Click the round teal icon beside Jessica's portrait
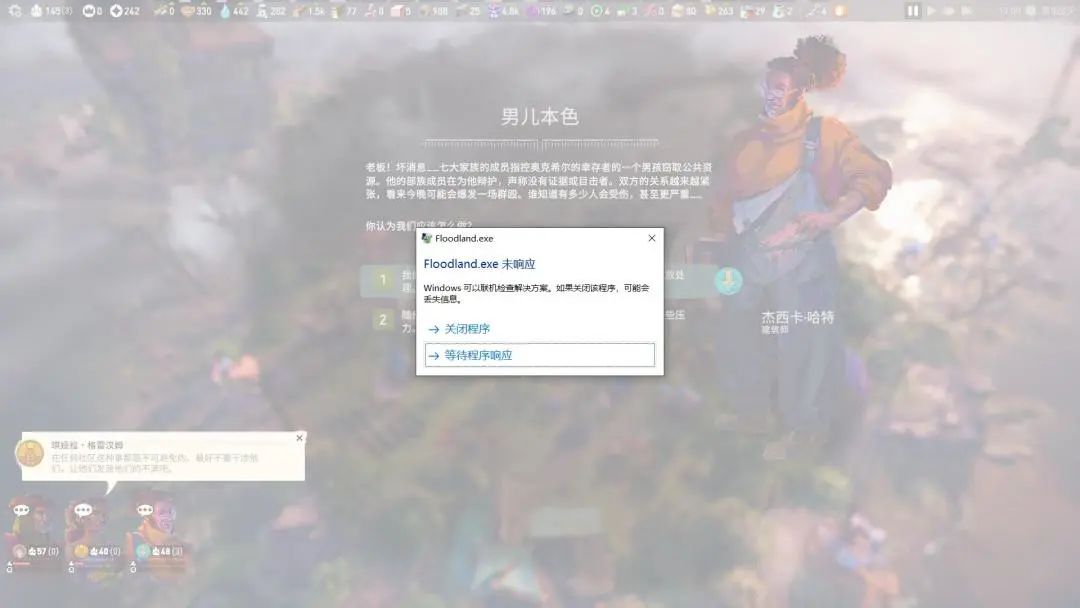 point(728,281)
